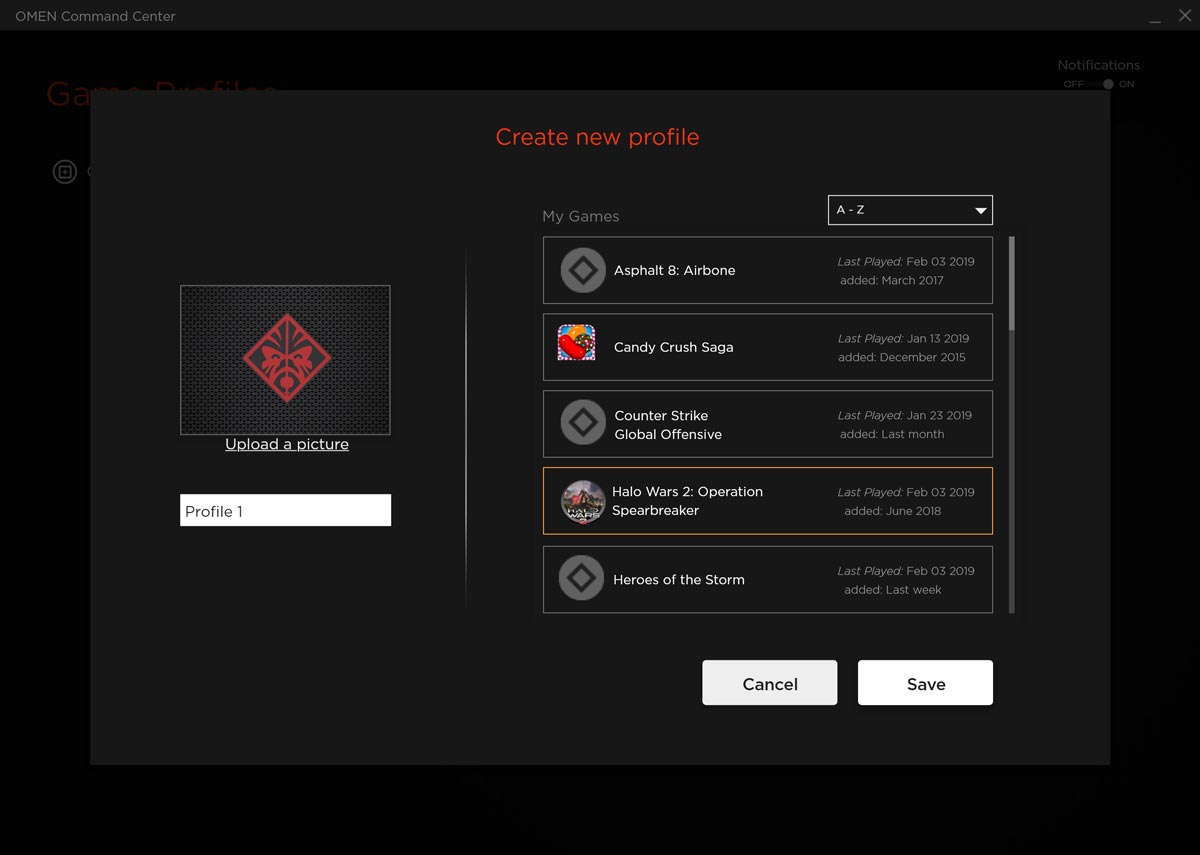The image size is (1200, 855).
Task: Save the new game profile
Action: point(924,683)
